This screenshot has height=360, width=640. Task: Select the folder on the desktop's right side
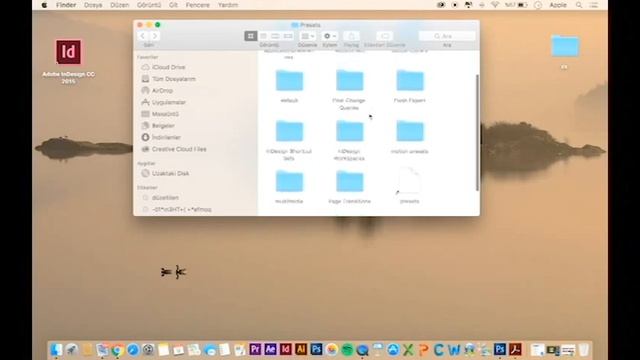[565, 46]
